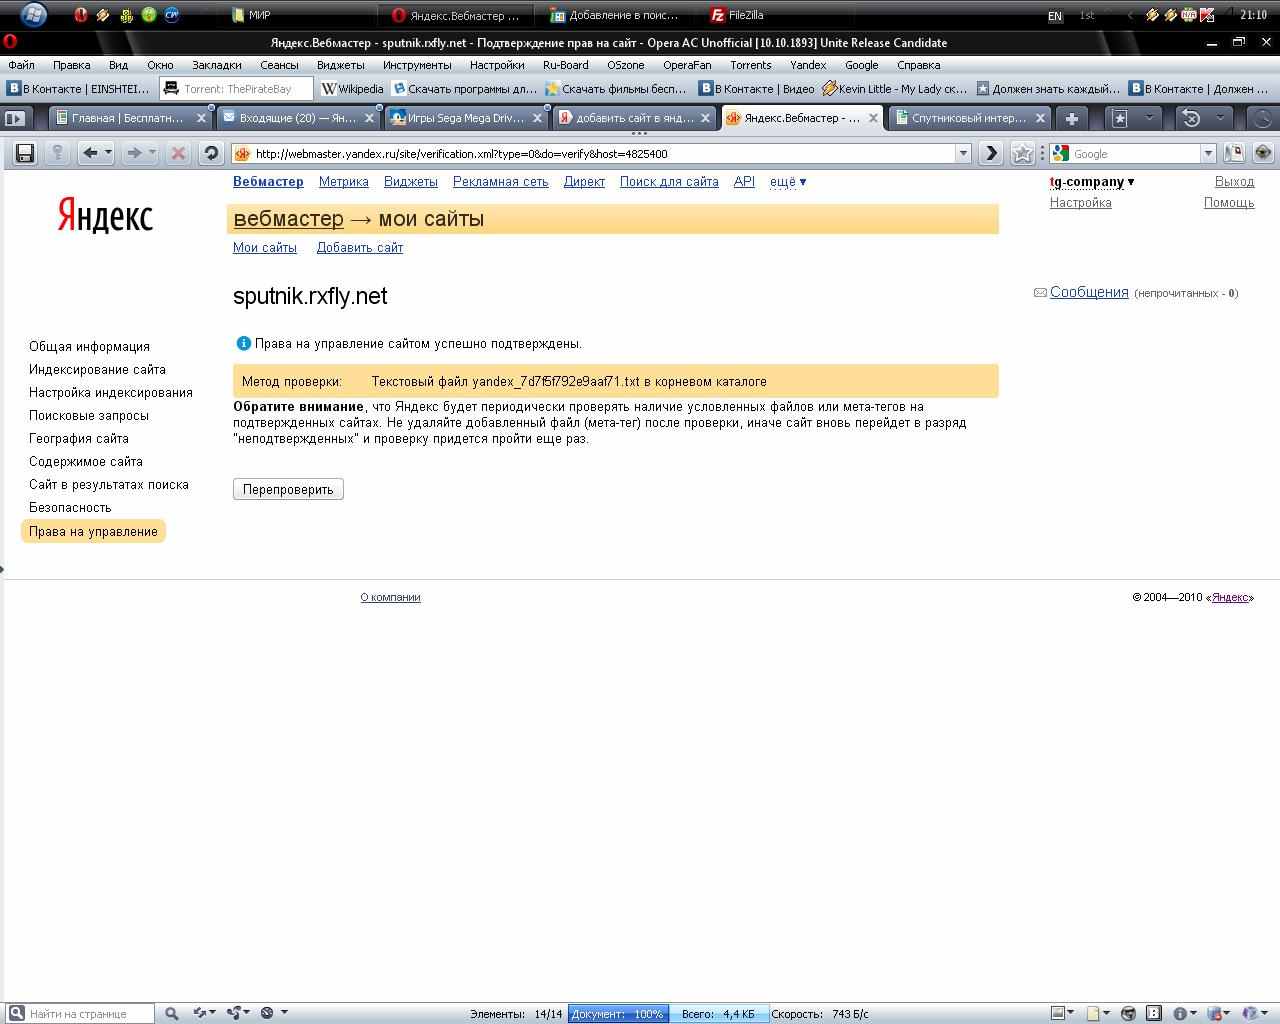Click the envelope icon beside Сообщения
1280x1024 pixels.
point(1040,293)
